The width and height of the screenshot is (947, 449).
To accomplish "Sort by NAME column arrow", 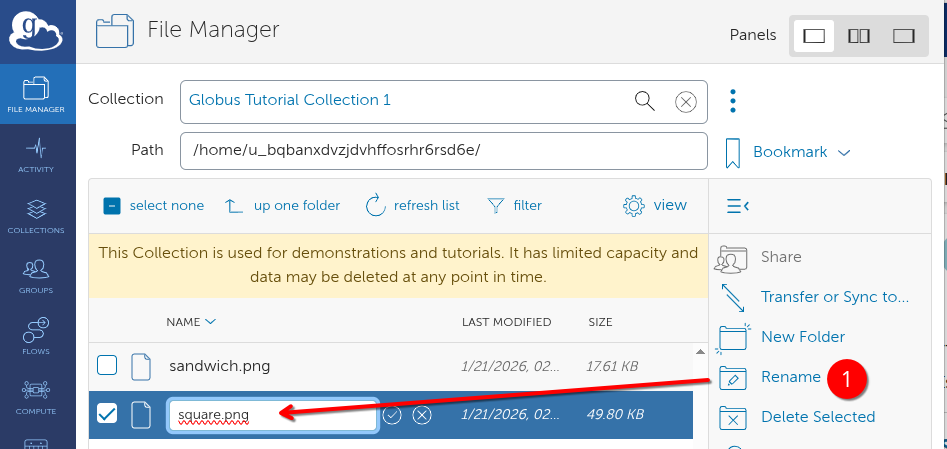I will tap(210, 322).
